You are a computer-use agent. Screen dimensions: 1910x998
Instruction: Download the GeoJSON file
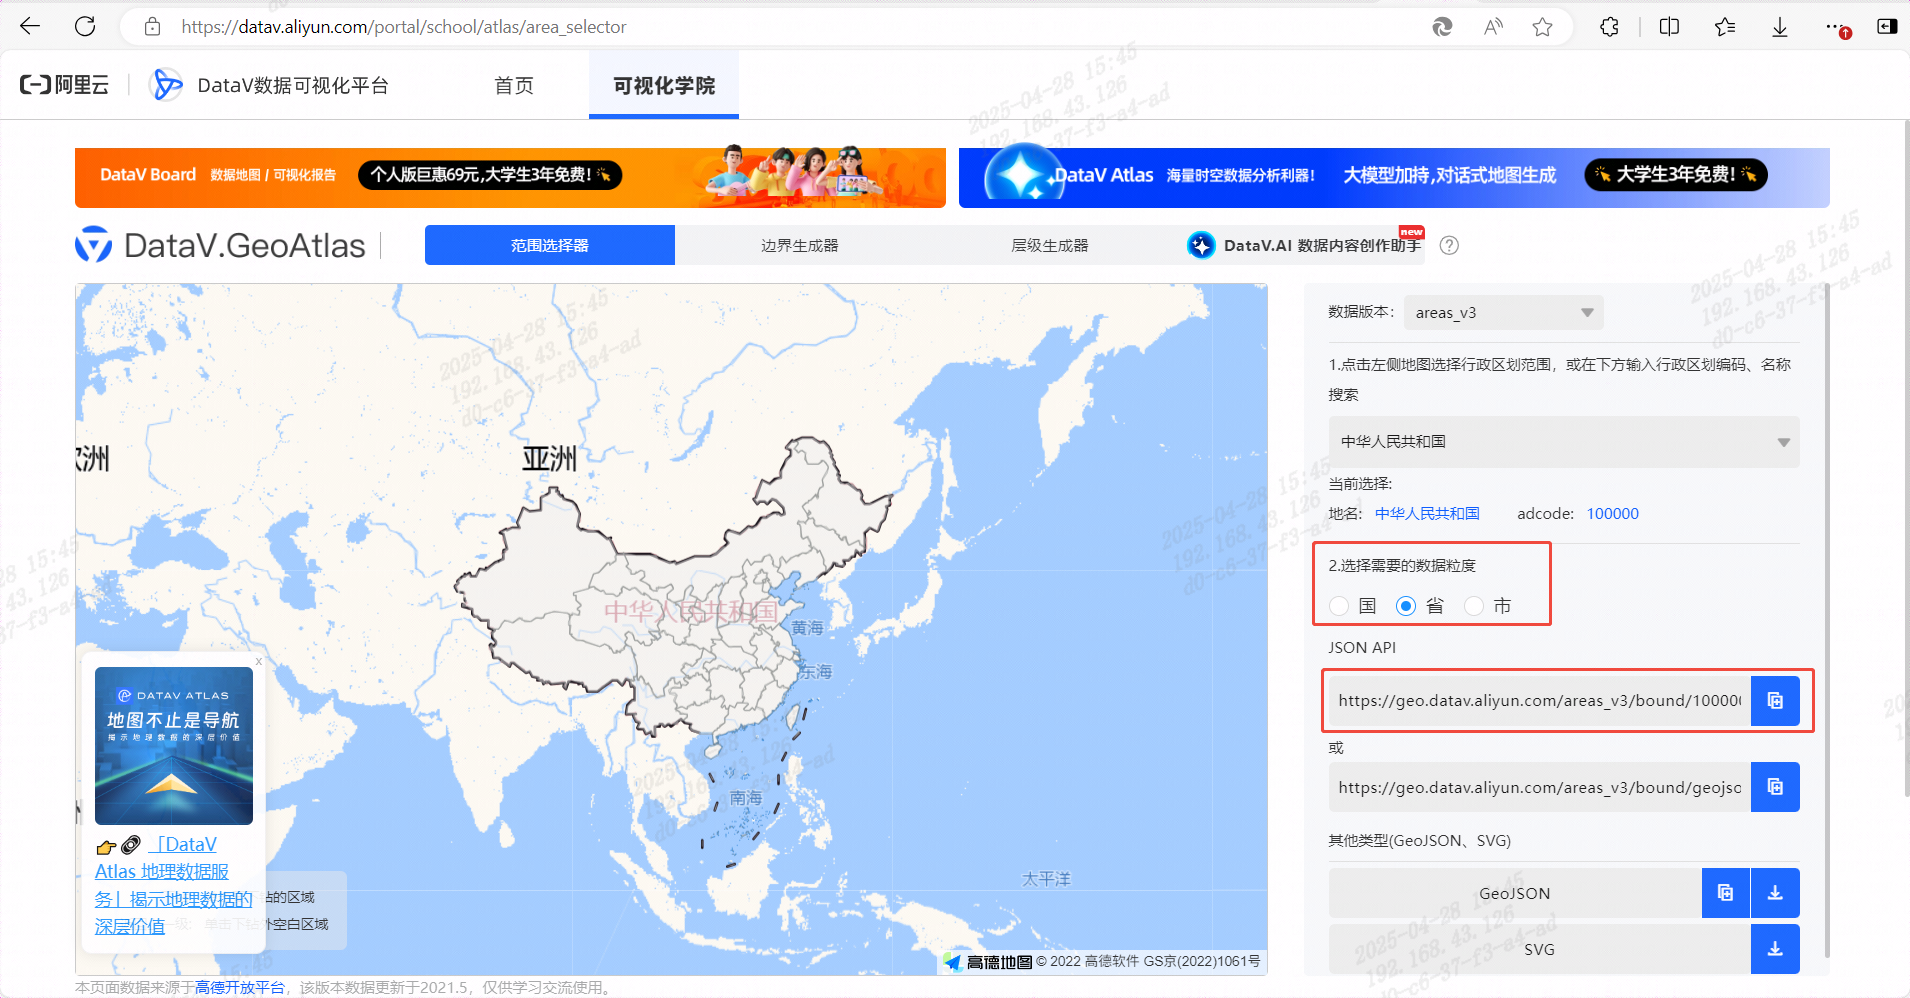[1775, 892]
